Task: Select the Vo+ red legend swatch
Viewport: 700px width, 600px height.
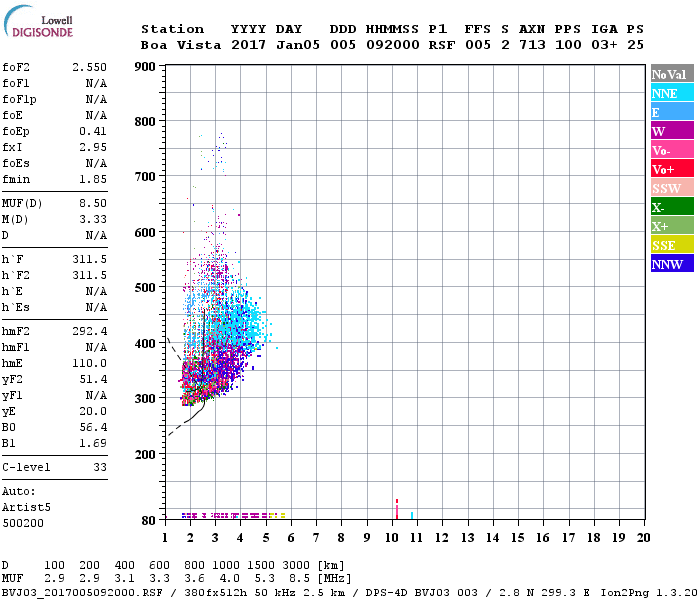Action: (672, 169)
